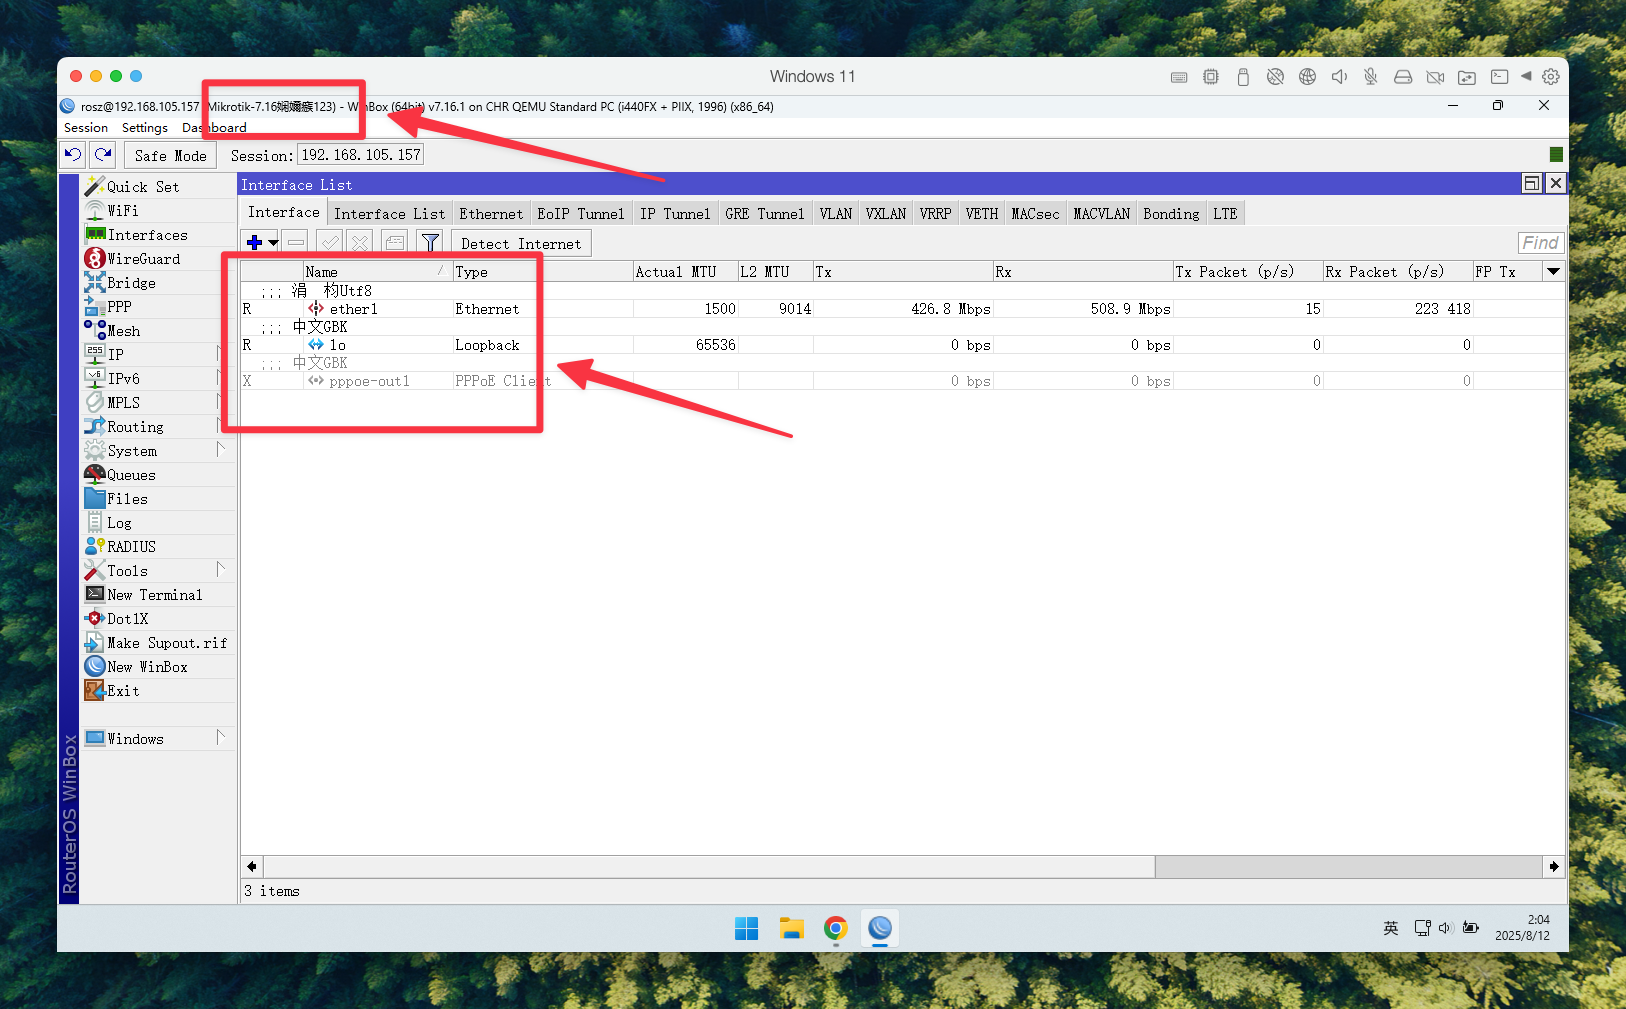Click the blue plus add-interface button
This screenshot has height=1009, width=1626.
[254, 243]
